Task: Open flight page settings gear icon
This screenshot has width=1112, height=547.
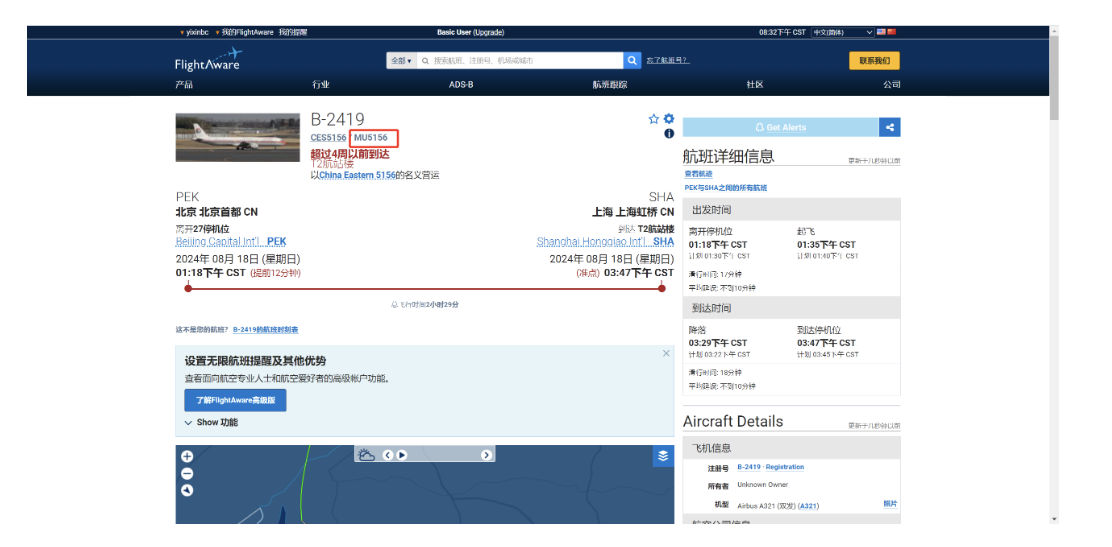Action: [x=668, y=119]
